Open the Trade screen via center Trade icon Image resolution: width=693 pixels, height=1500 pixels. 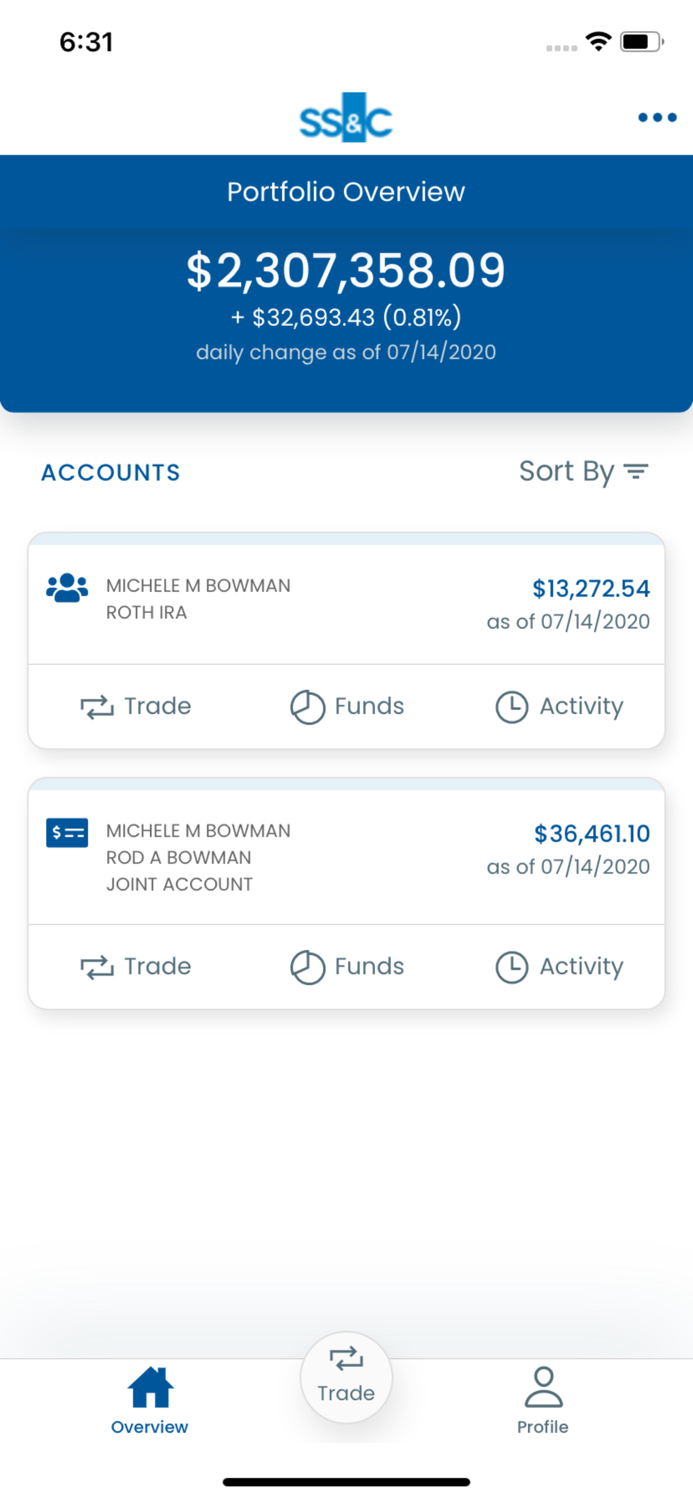pyautogui.click(x=346, y=1377)
